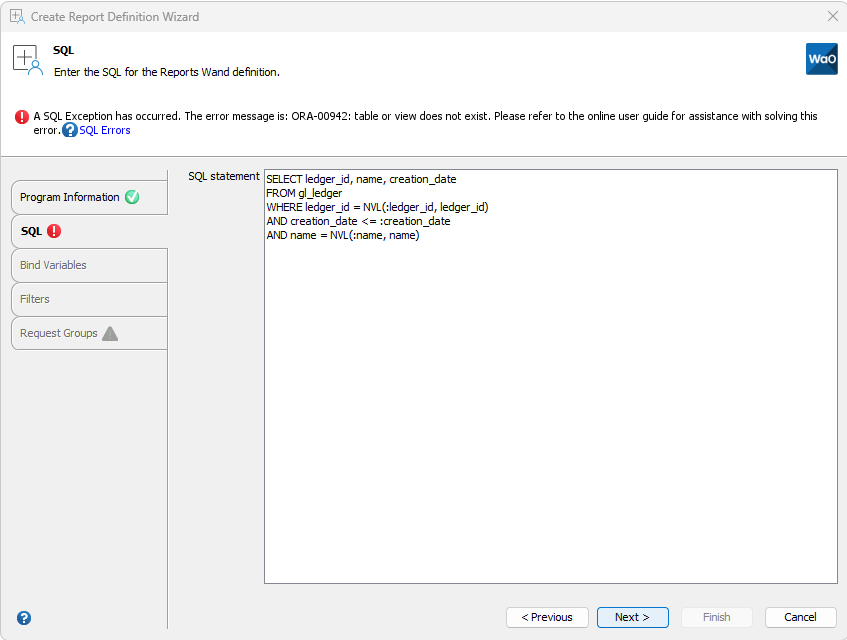Click the red SQL Exception error icon

click(x=21, y=116)
